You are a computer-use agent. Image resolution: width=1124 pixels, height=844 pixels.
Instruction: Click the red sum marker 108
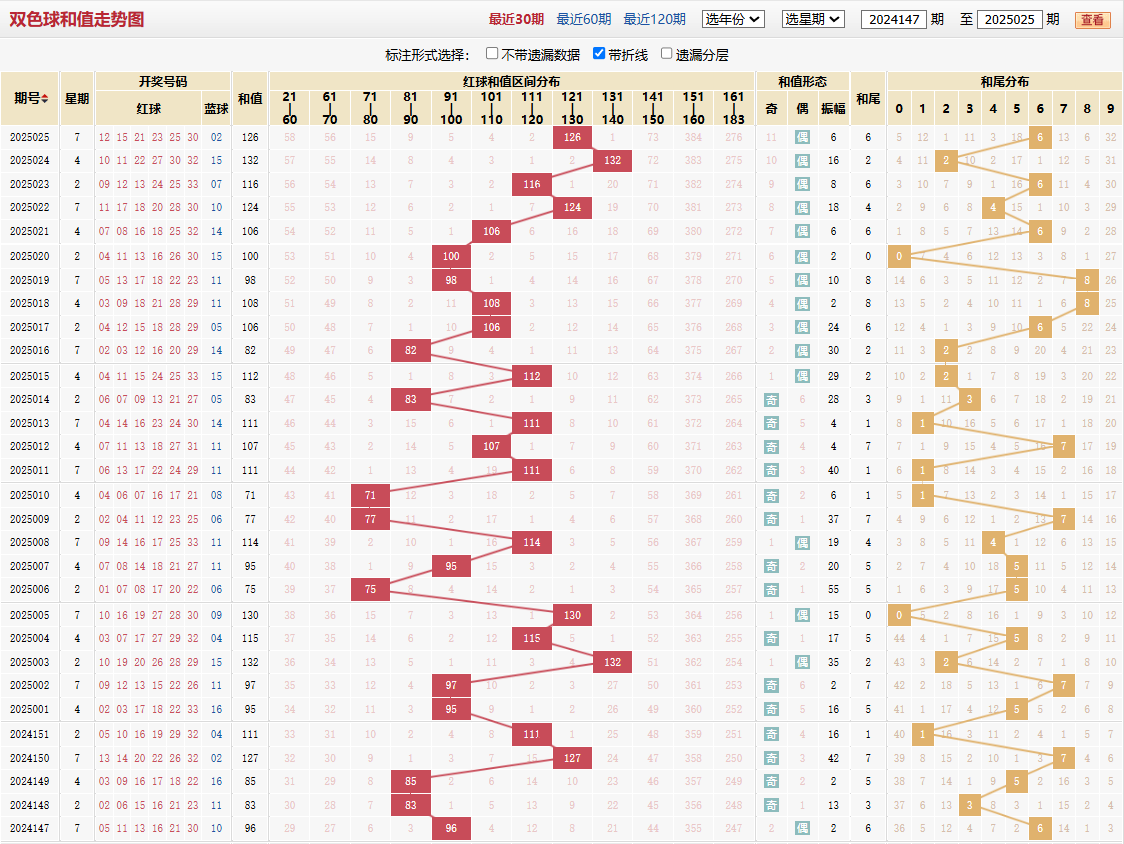(x=491, y=303)
